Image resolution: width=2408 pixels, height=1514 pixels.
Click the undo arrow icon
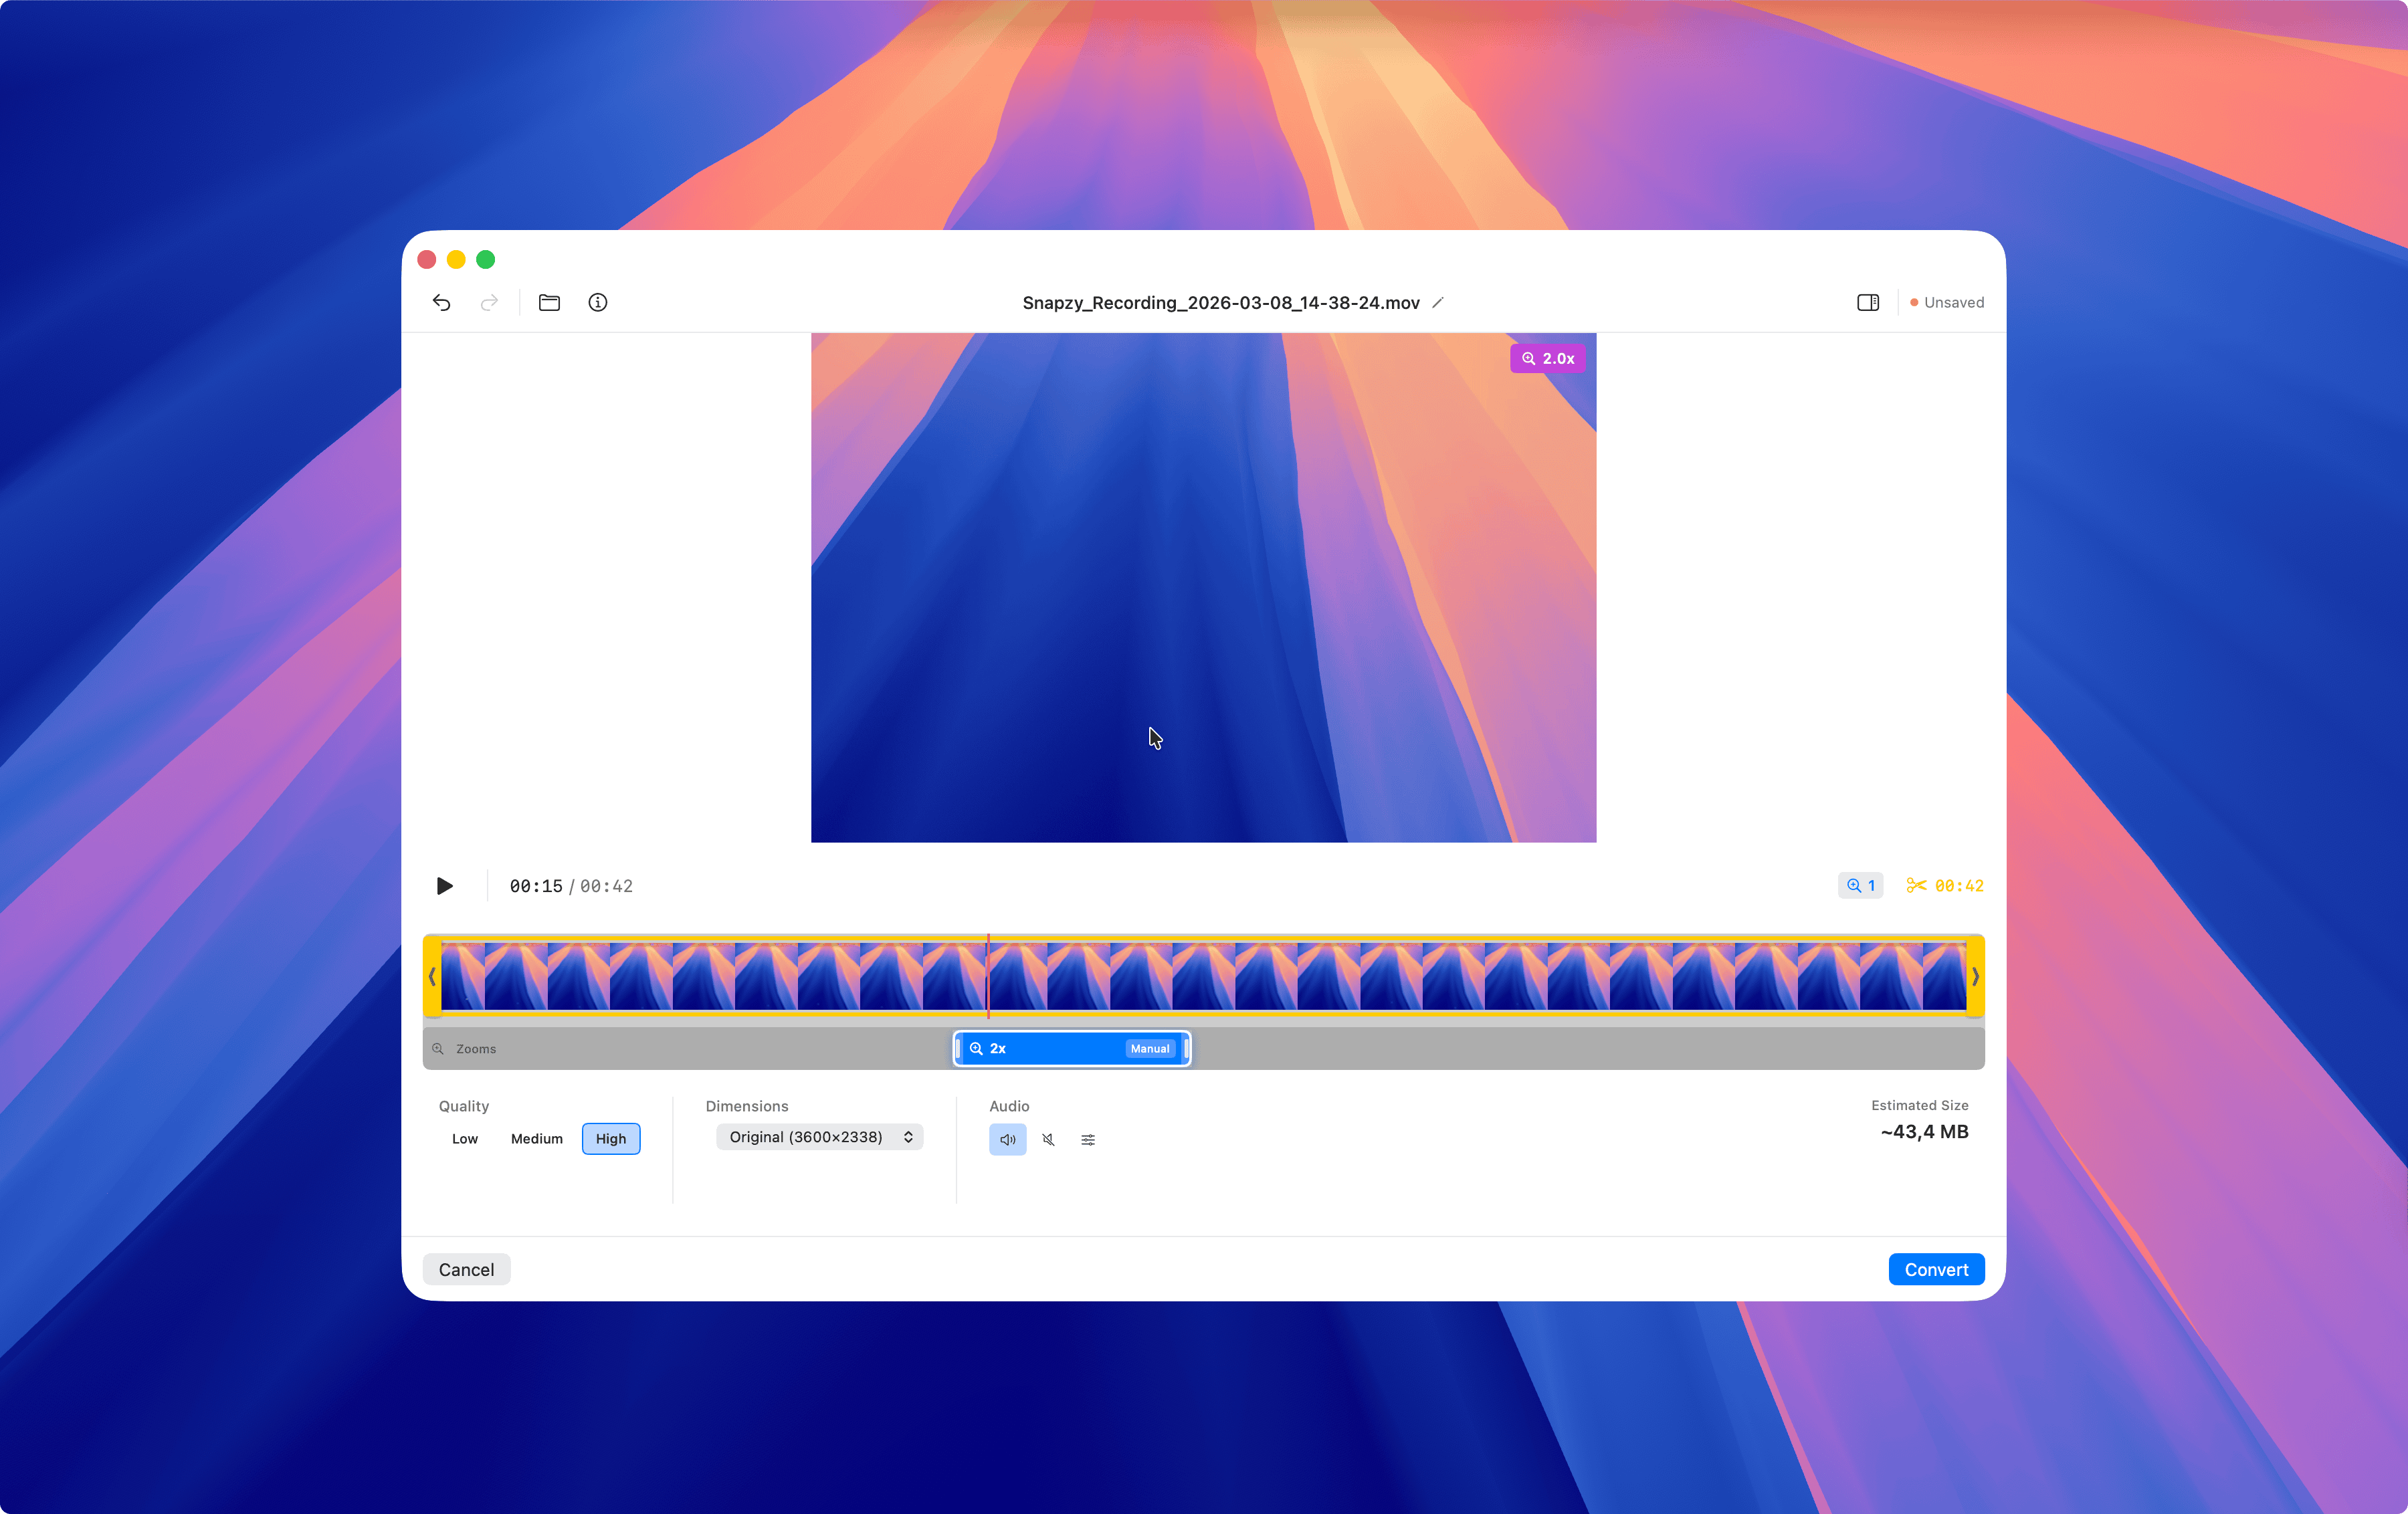(x=441, y=302)
